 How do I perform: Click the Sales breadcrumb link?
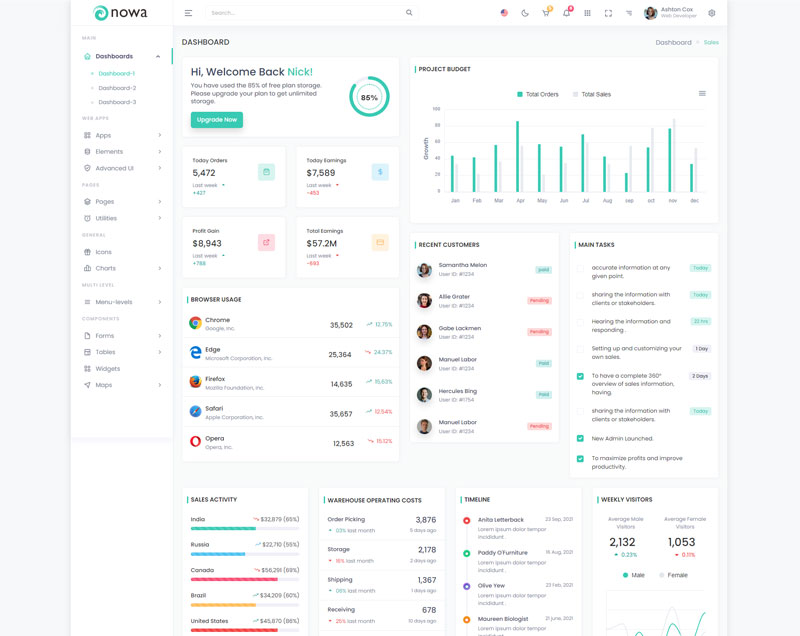(x=711, y=43)
